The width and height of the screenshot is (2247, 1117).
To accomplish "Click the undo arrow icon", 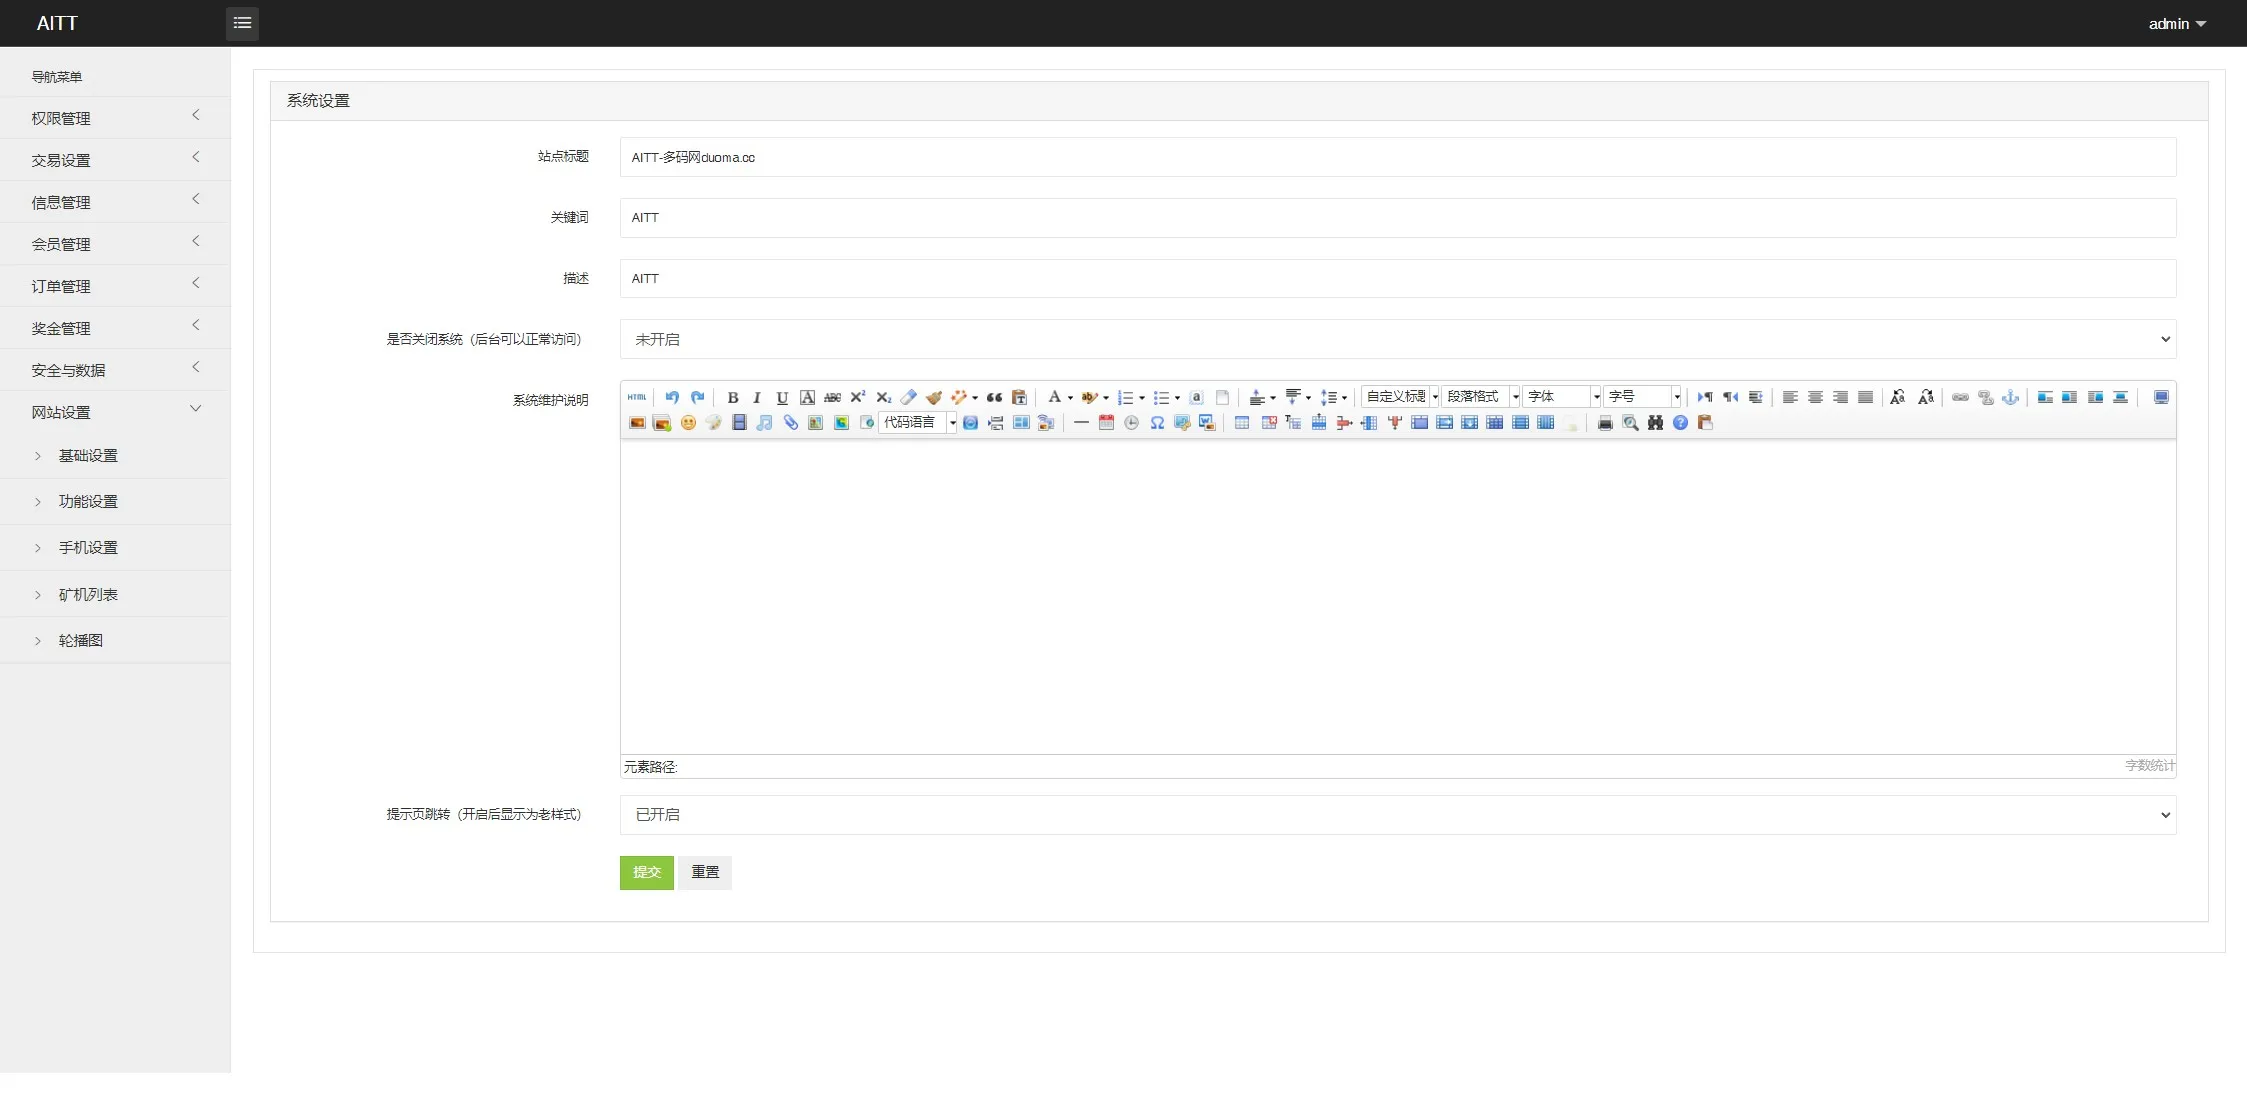I will click(x=672, y=397).
